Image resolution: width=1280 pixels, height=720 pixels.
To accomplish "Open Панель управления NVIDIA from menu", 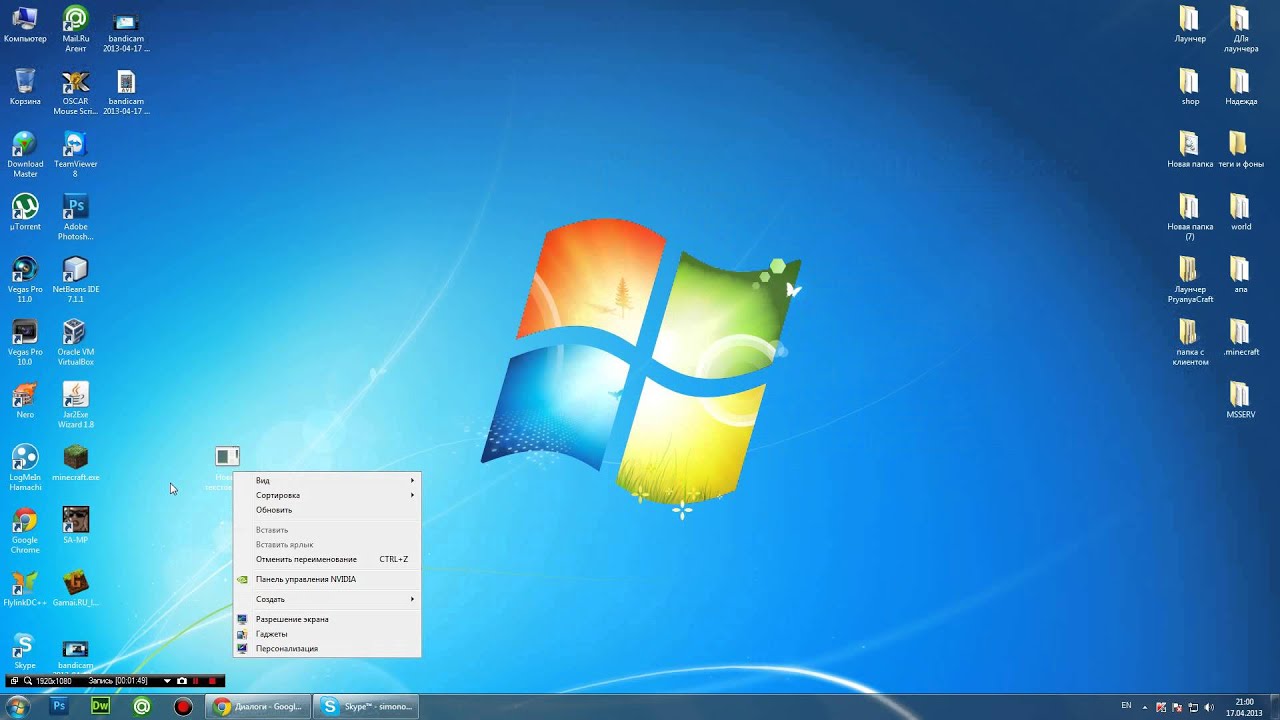I will point(327,579).
